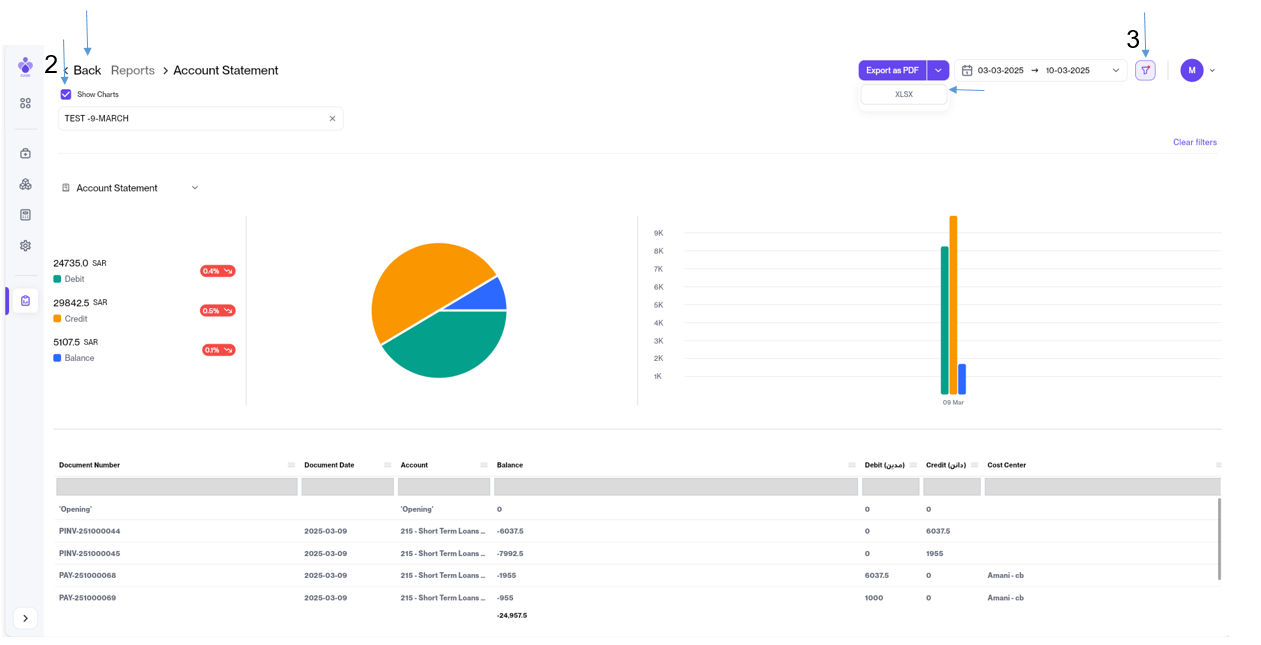The image size is (1261, 645).
Task: Click the Export as PDF button
Action: 892,71
